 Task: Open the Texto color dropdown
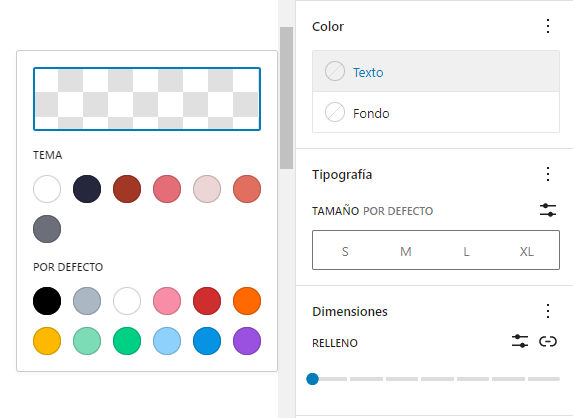[x=436, y=71]
